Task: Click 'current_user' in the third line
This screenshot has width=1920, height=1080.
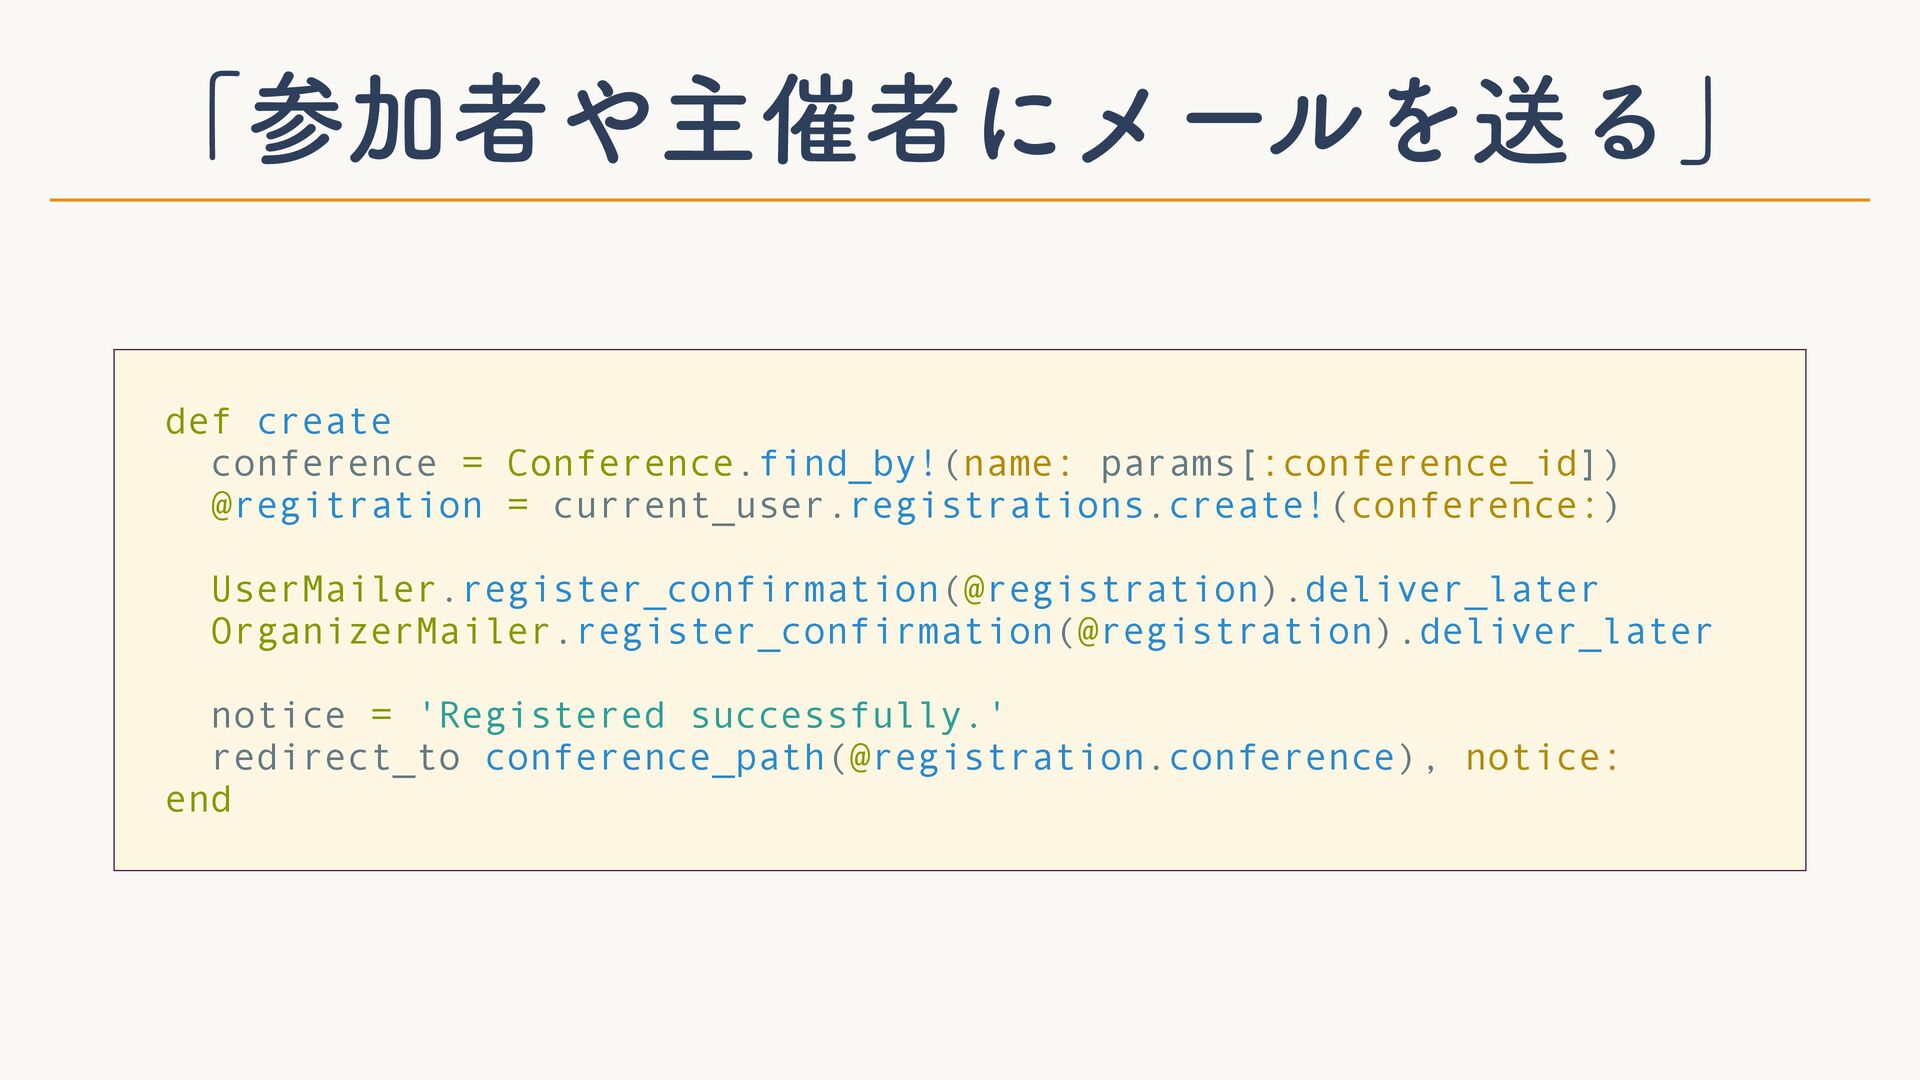Action: [690, 507]
